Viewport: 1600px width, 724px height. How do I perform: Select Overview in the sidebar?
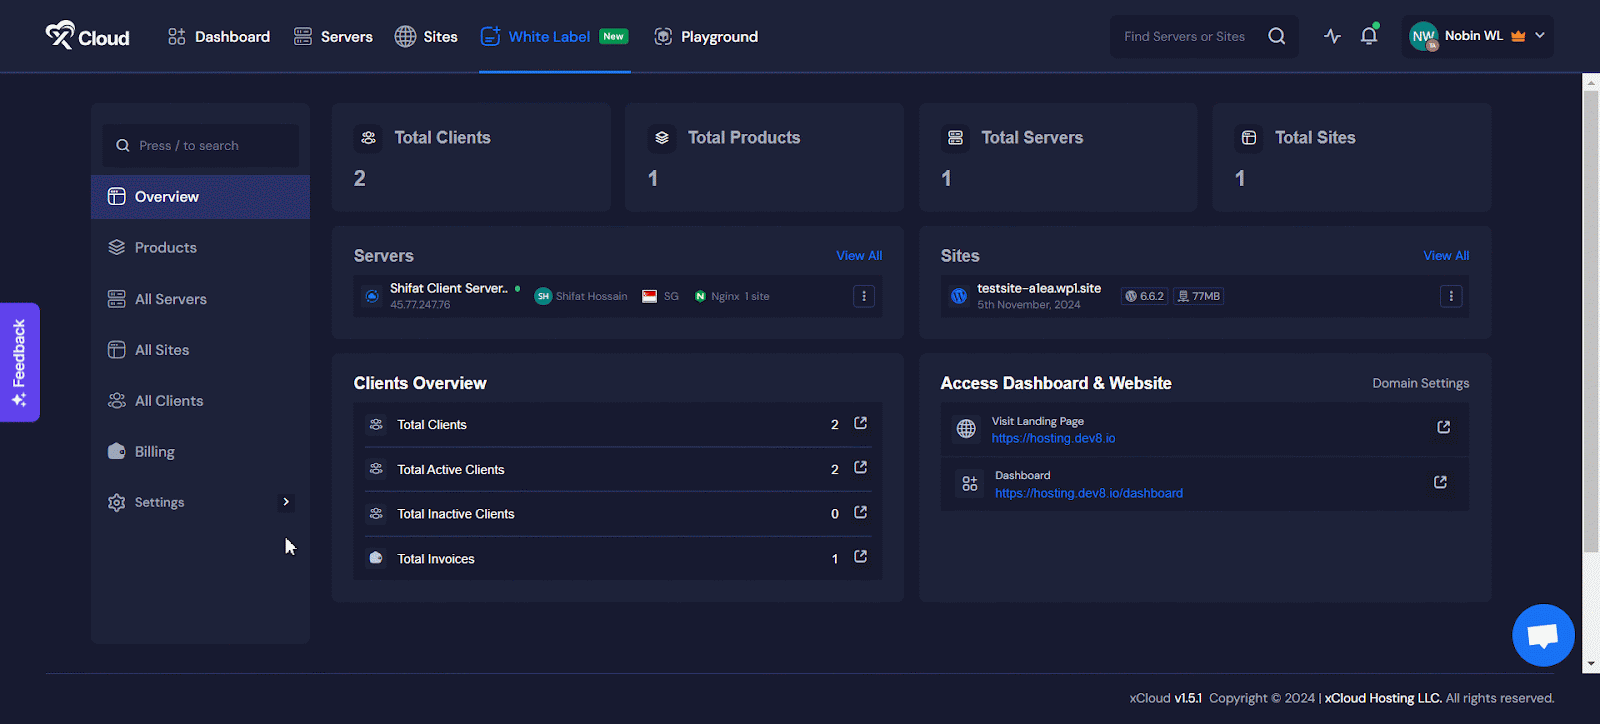pos(200,197)
